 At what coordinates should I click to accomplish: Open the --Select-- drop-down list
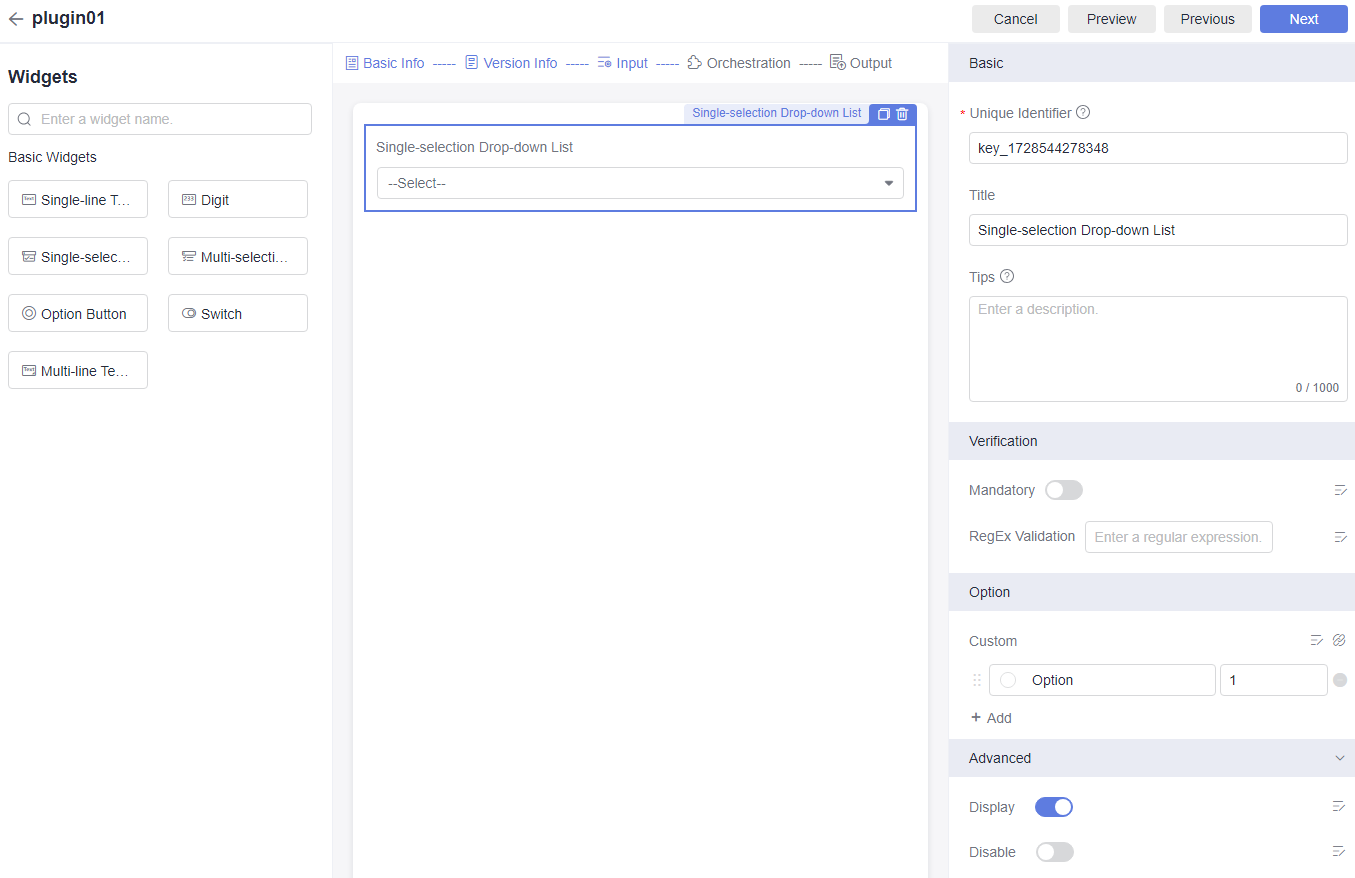pyautogui.click(x=640, y=183)
